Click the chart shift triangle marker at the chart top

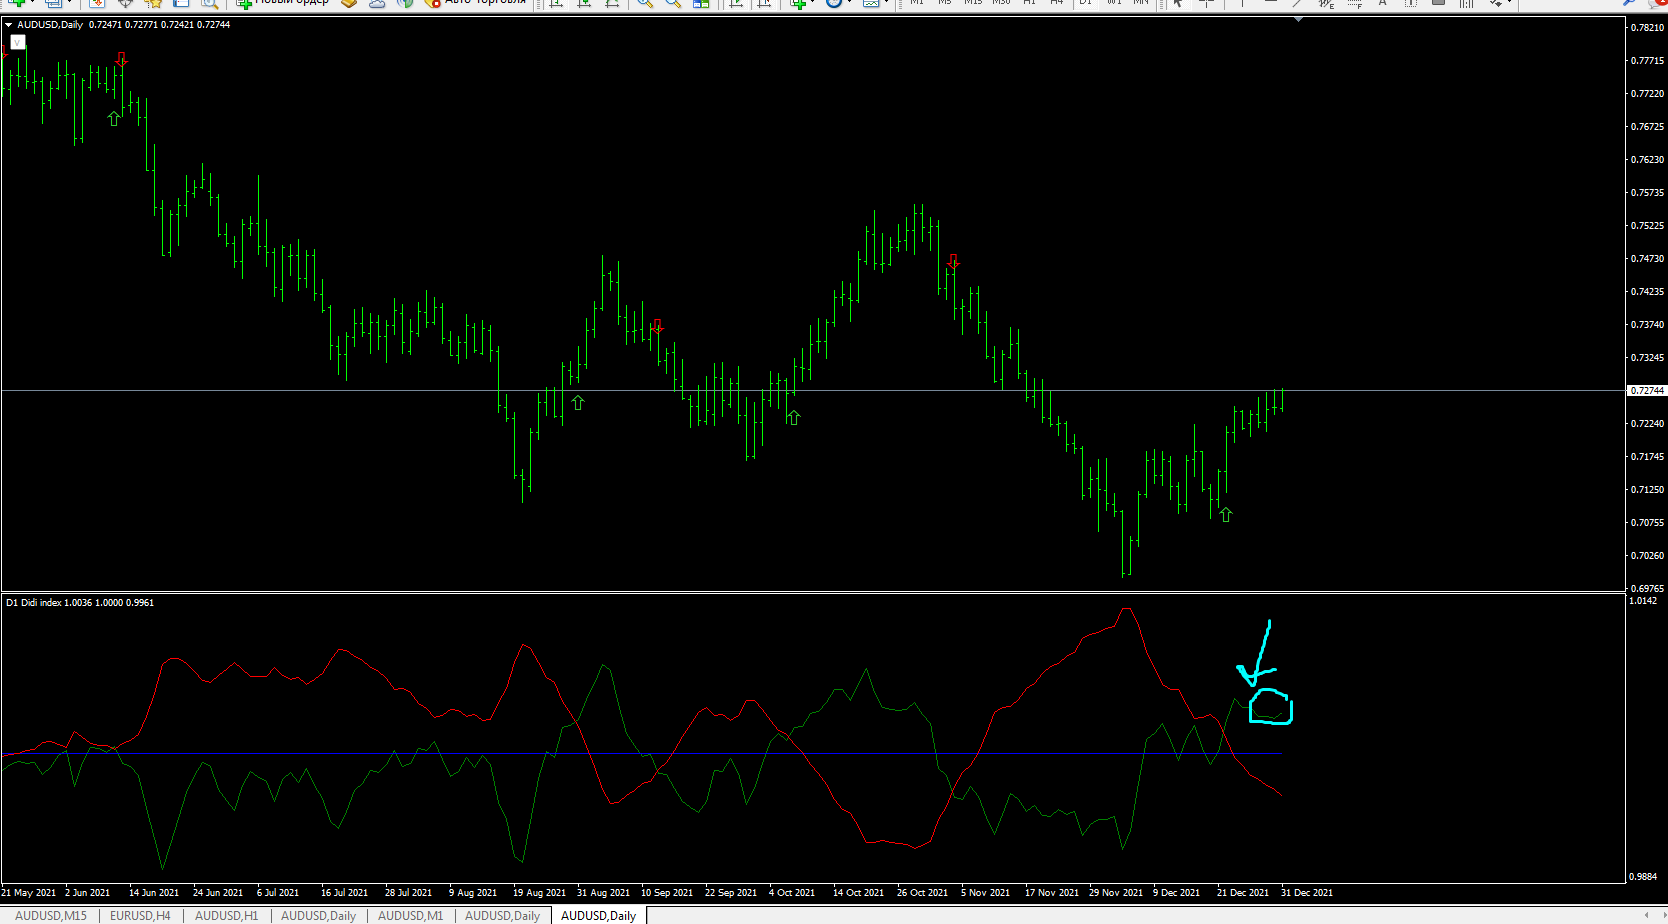click(x=1298, y=20)
